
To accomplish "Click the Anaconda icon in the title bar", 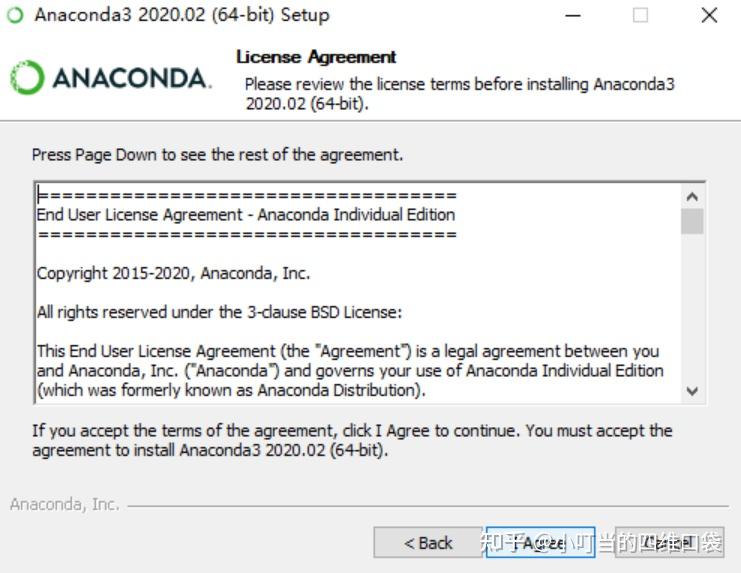I will pyautogui.click(x=15, y=16).
